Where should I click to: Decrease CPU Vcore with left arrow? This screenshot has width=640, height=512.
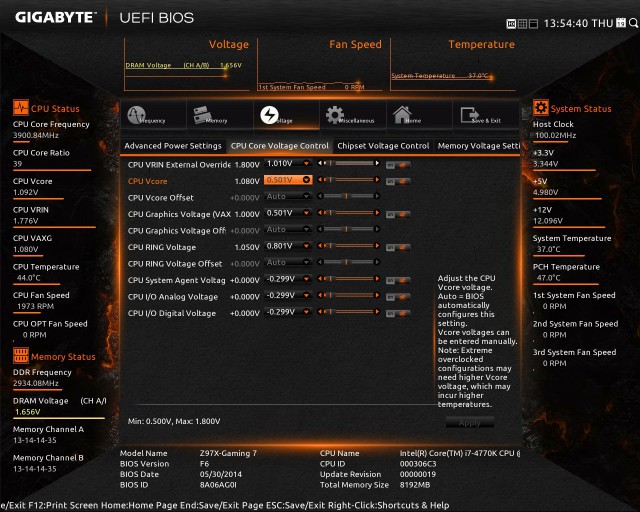[320, 180]
